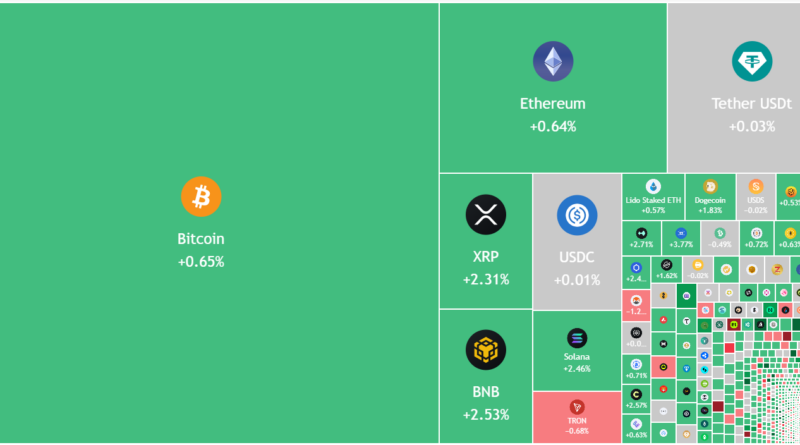800x445 pixels.
Task: Click the TRON red logo icon
Action: 576,406
